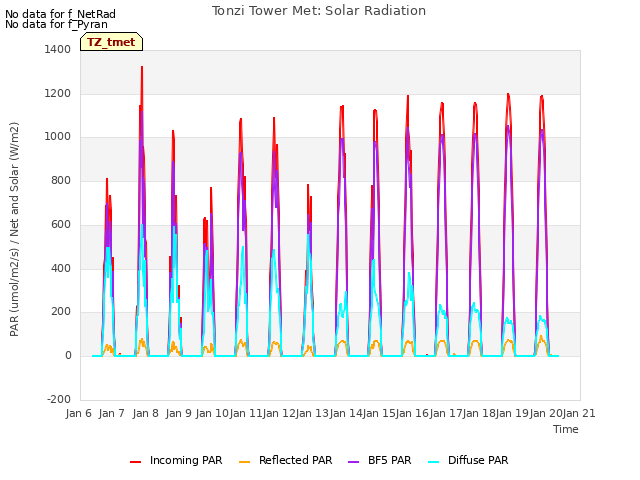Click the 1000 y-axis tick label
The image size is (640, 480).
coord(58,137)
